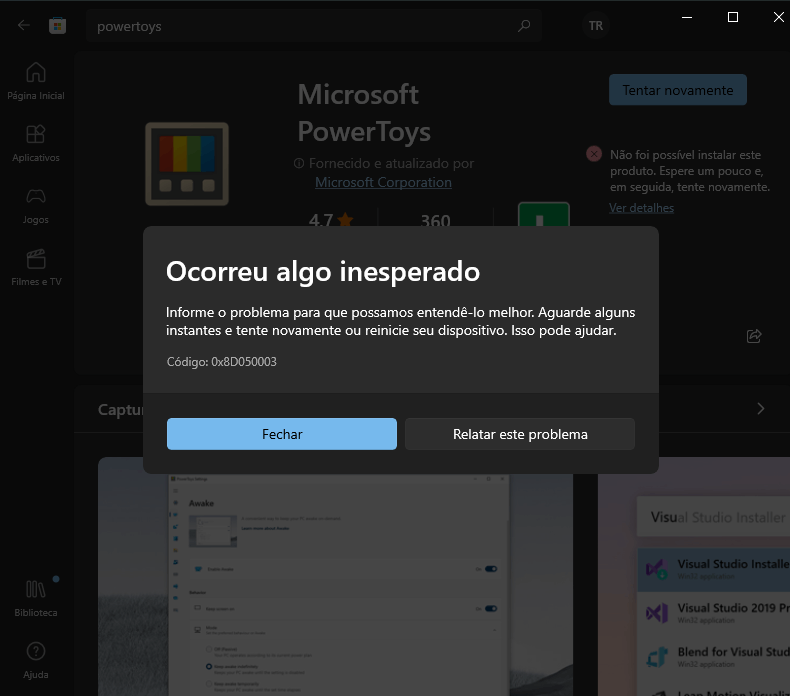
Task: Open Aplicativos in the sidebar
Action: point(36,144)
